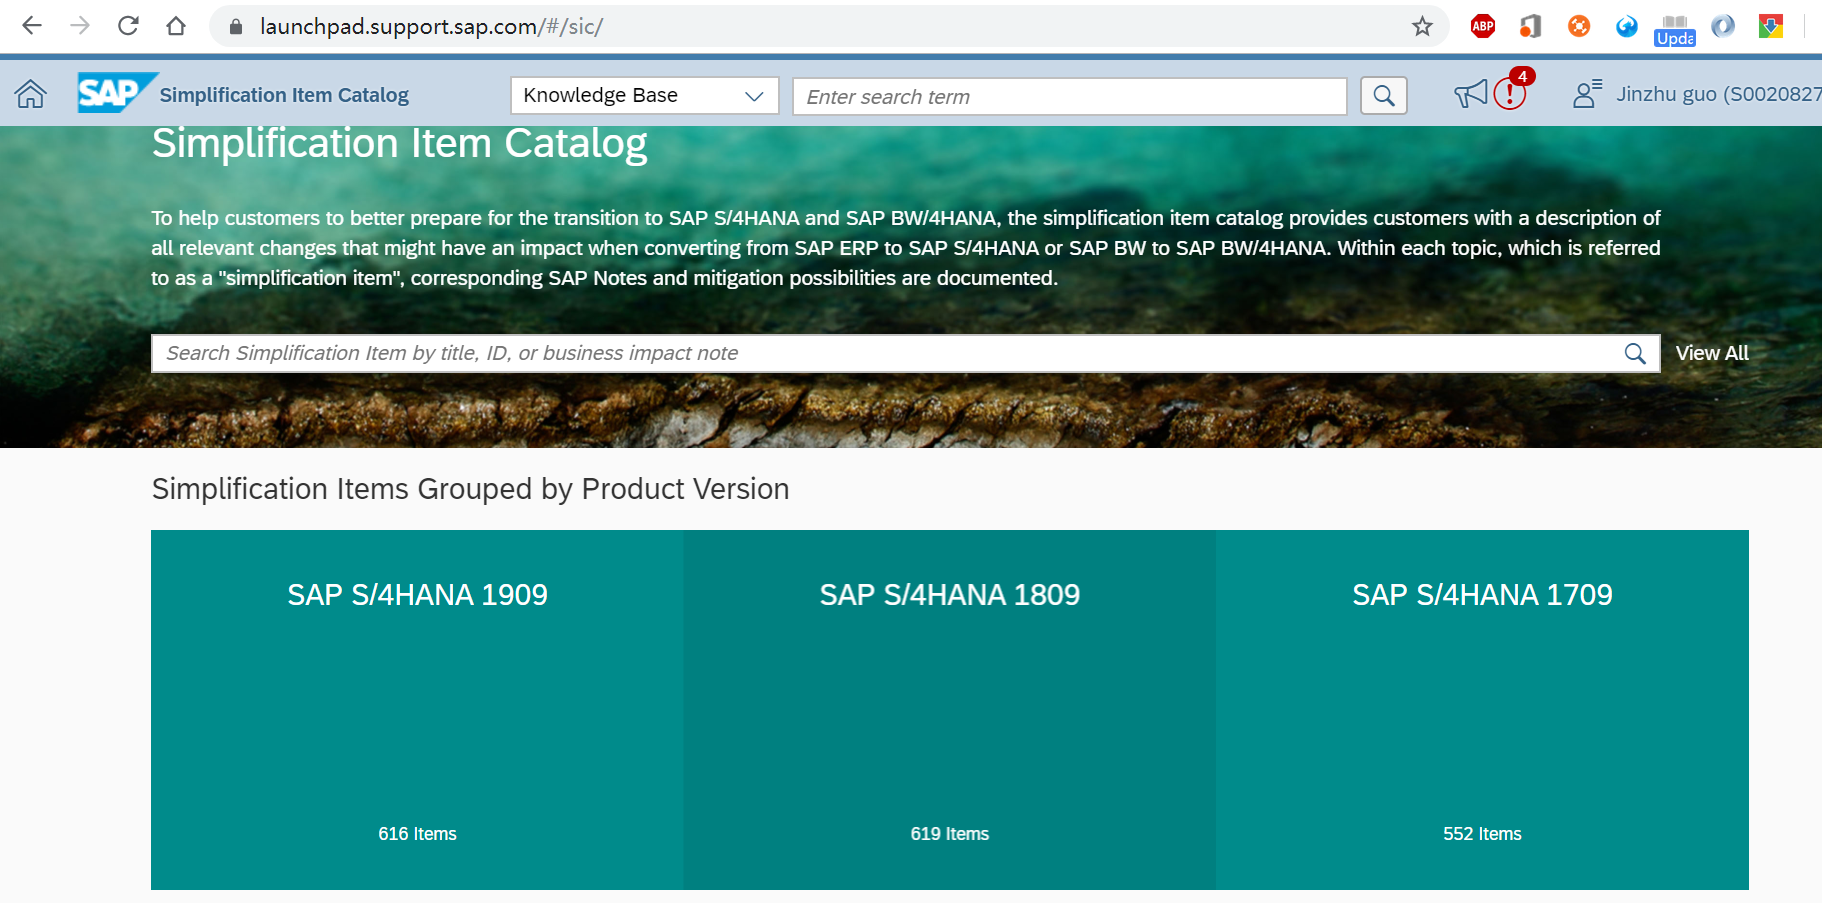
Task: Open the Office extension icon
Action: click(x=1530, y=26)
